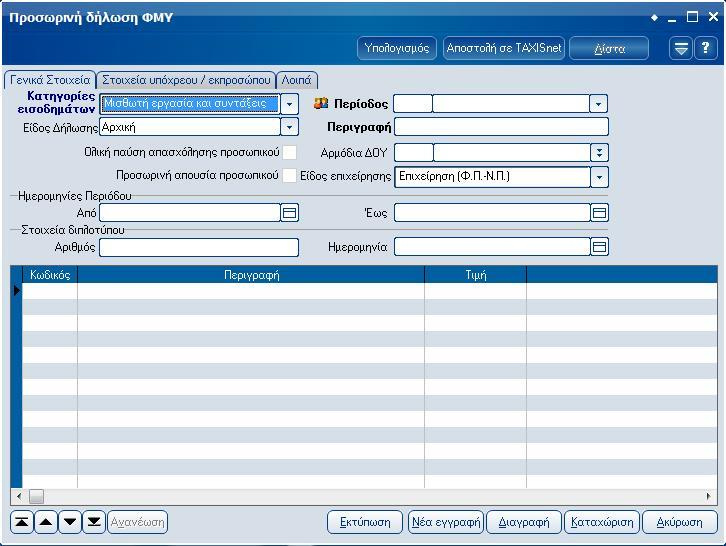This screenshot has width=726, height=546.
Task: Select the Γενικά Στοιχεία tab
Action: pos(50,80)
